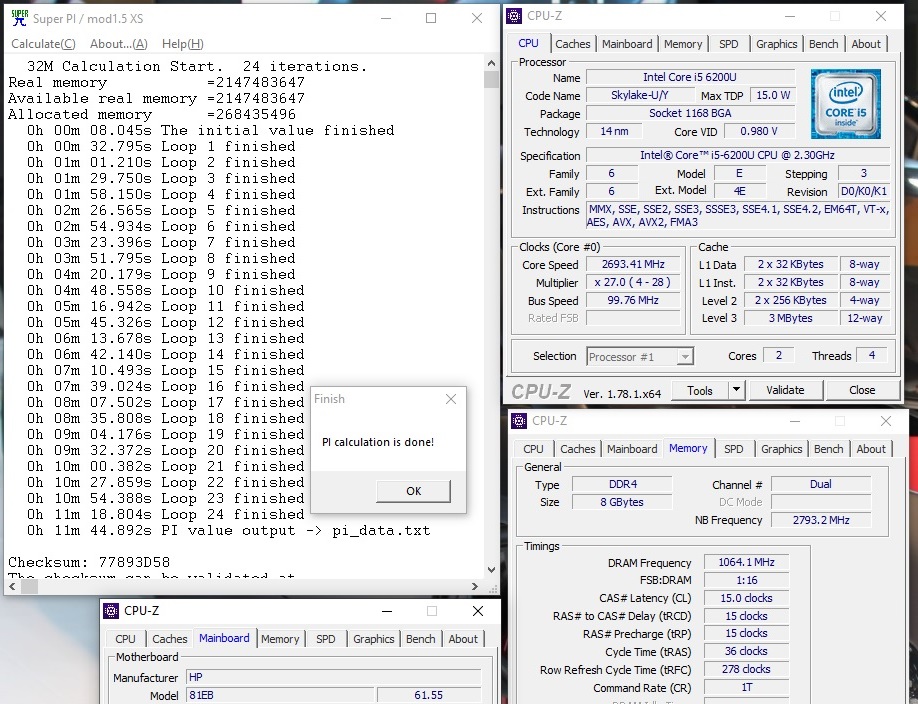The width and height of the screenshot is (918, 704).
Task: Select CPU tab in Memory CPU-Z window
Action: [x=533, y=449]
